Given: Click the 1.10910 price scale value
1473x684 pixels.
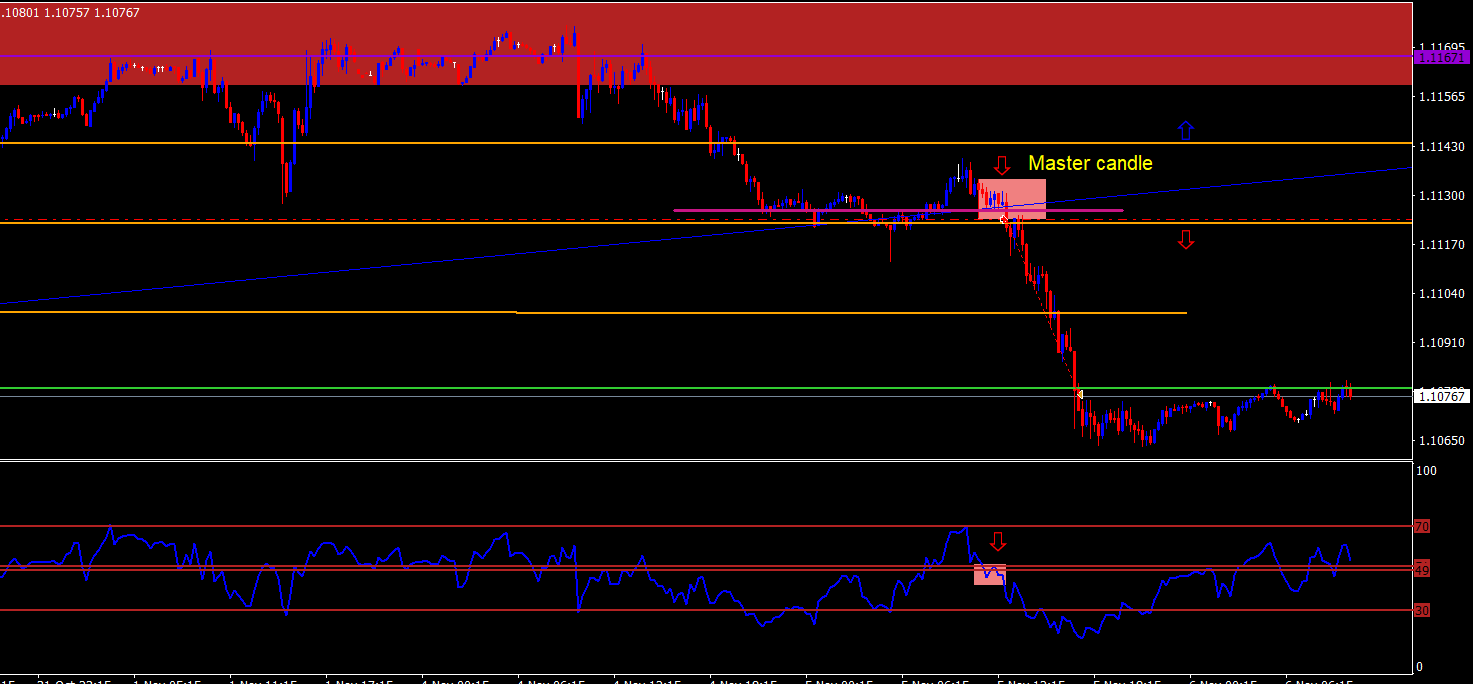Looking at the screenshot, I should (1442, 343).
